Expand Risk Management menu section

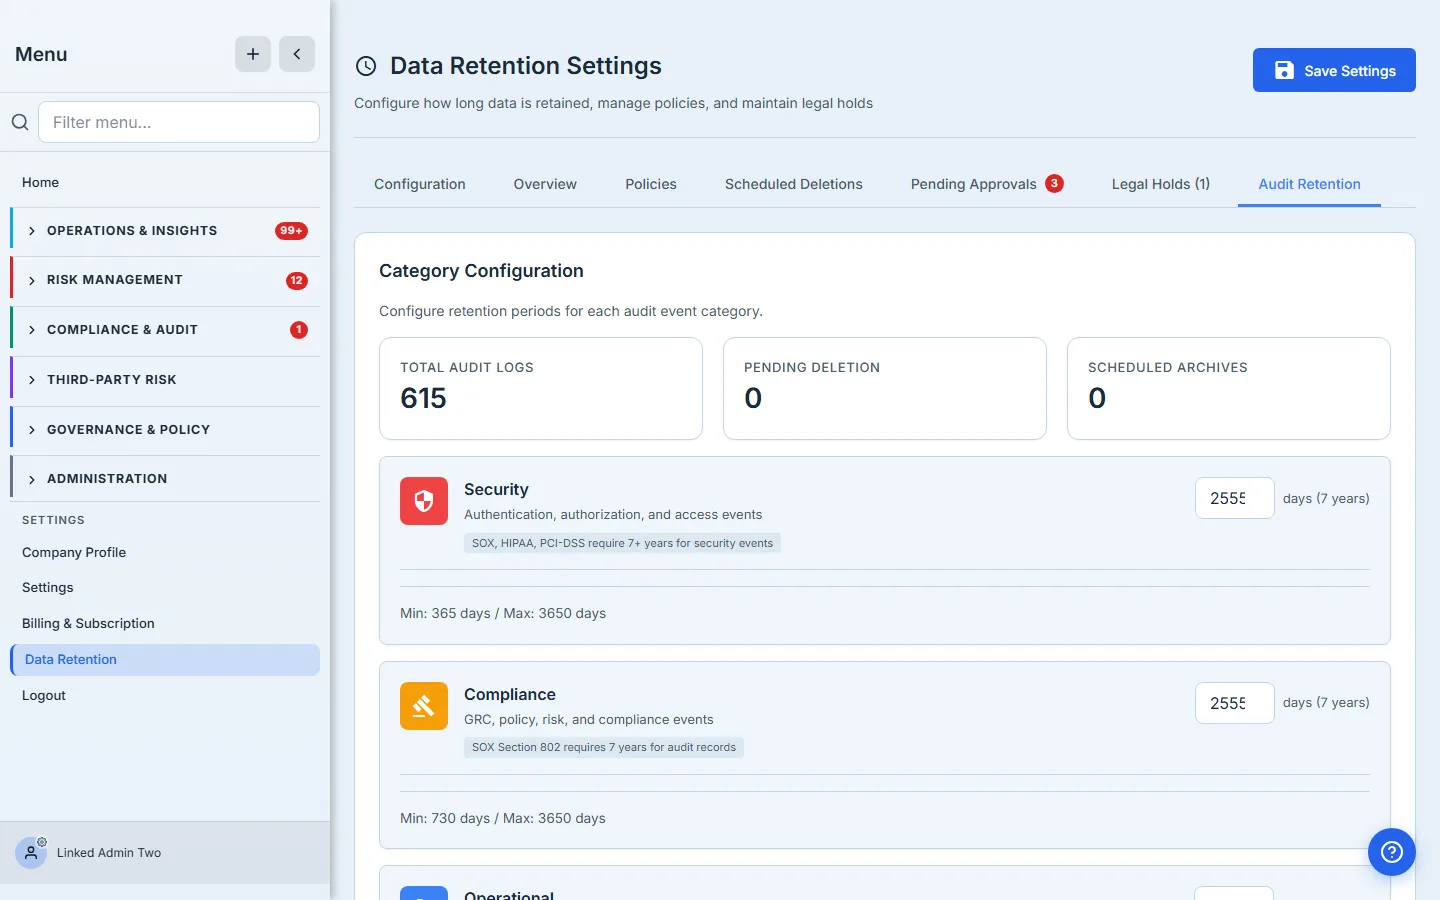165,280
